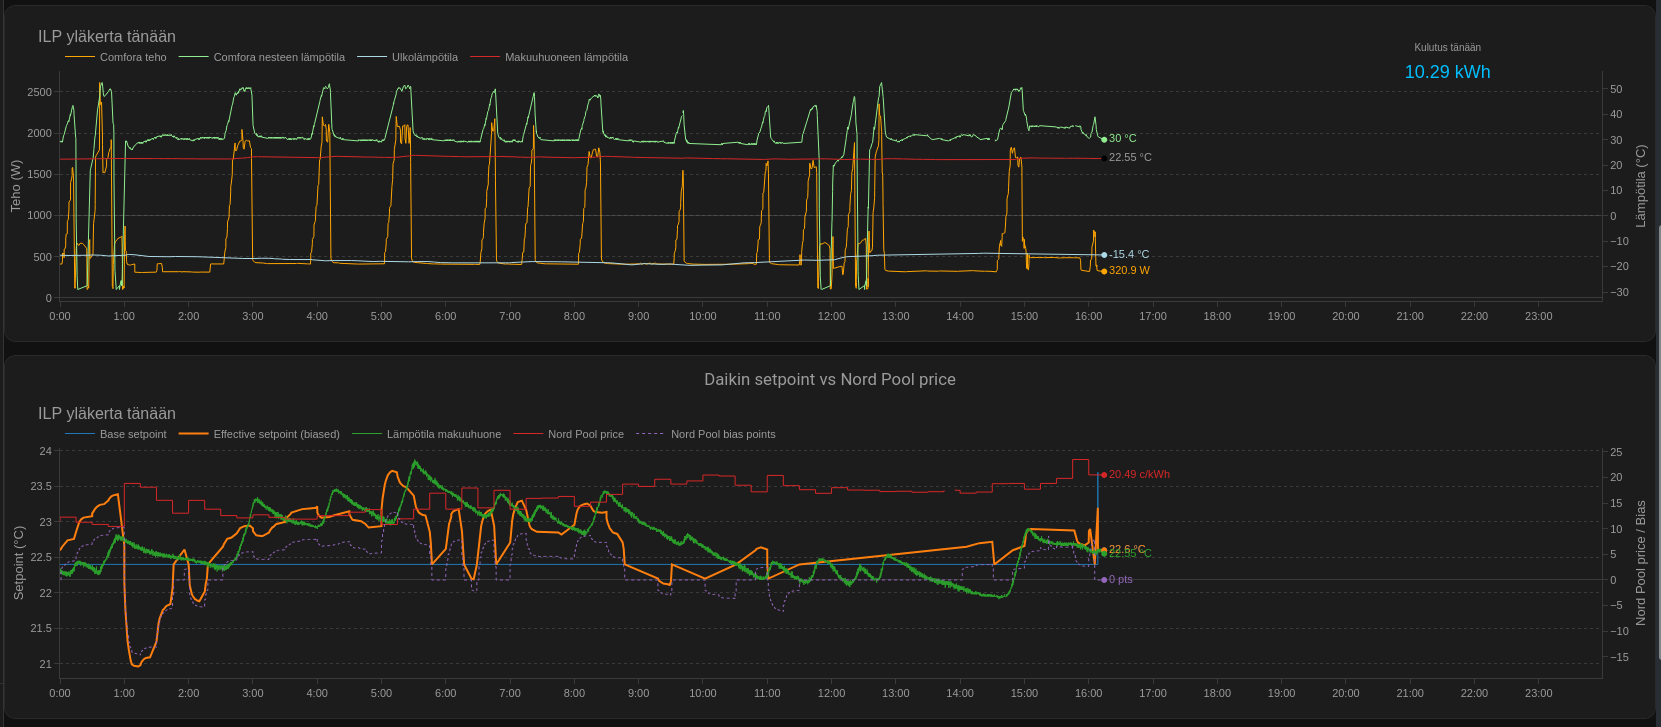Screen dimensions: 1661x727
Task: Click the Nord Pool price / Bias axis title
Action: click(x=1640, y=564)
